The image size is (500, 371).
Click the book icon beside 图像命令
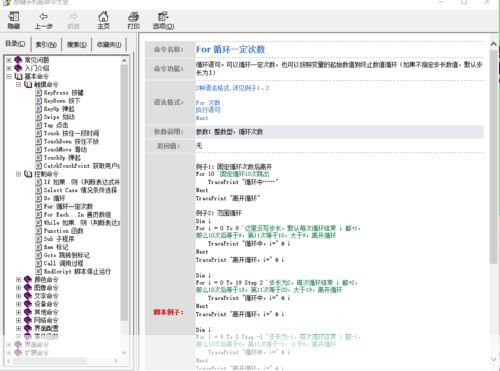click(x=28, y=288)
